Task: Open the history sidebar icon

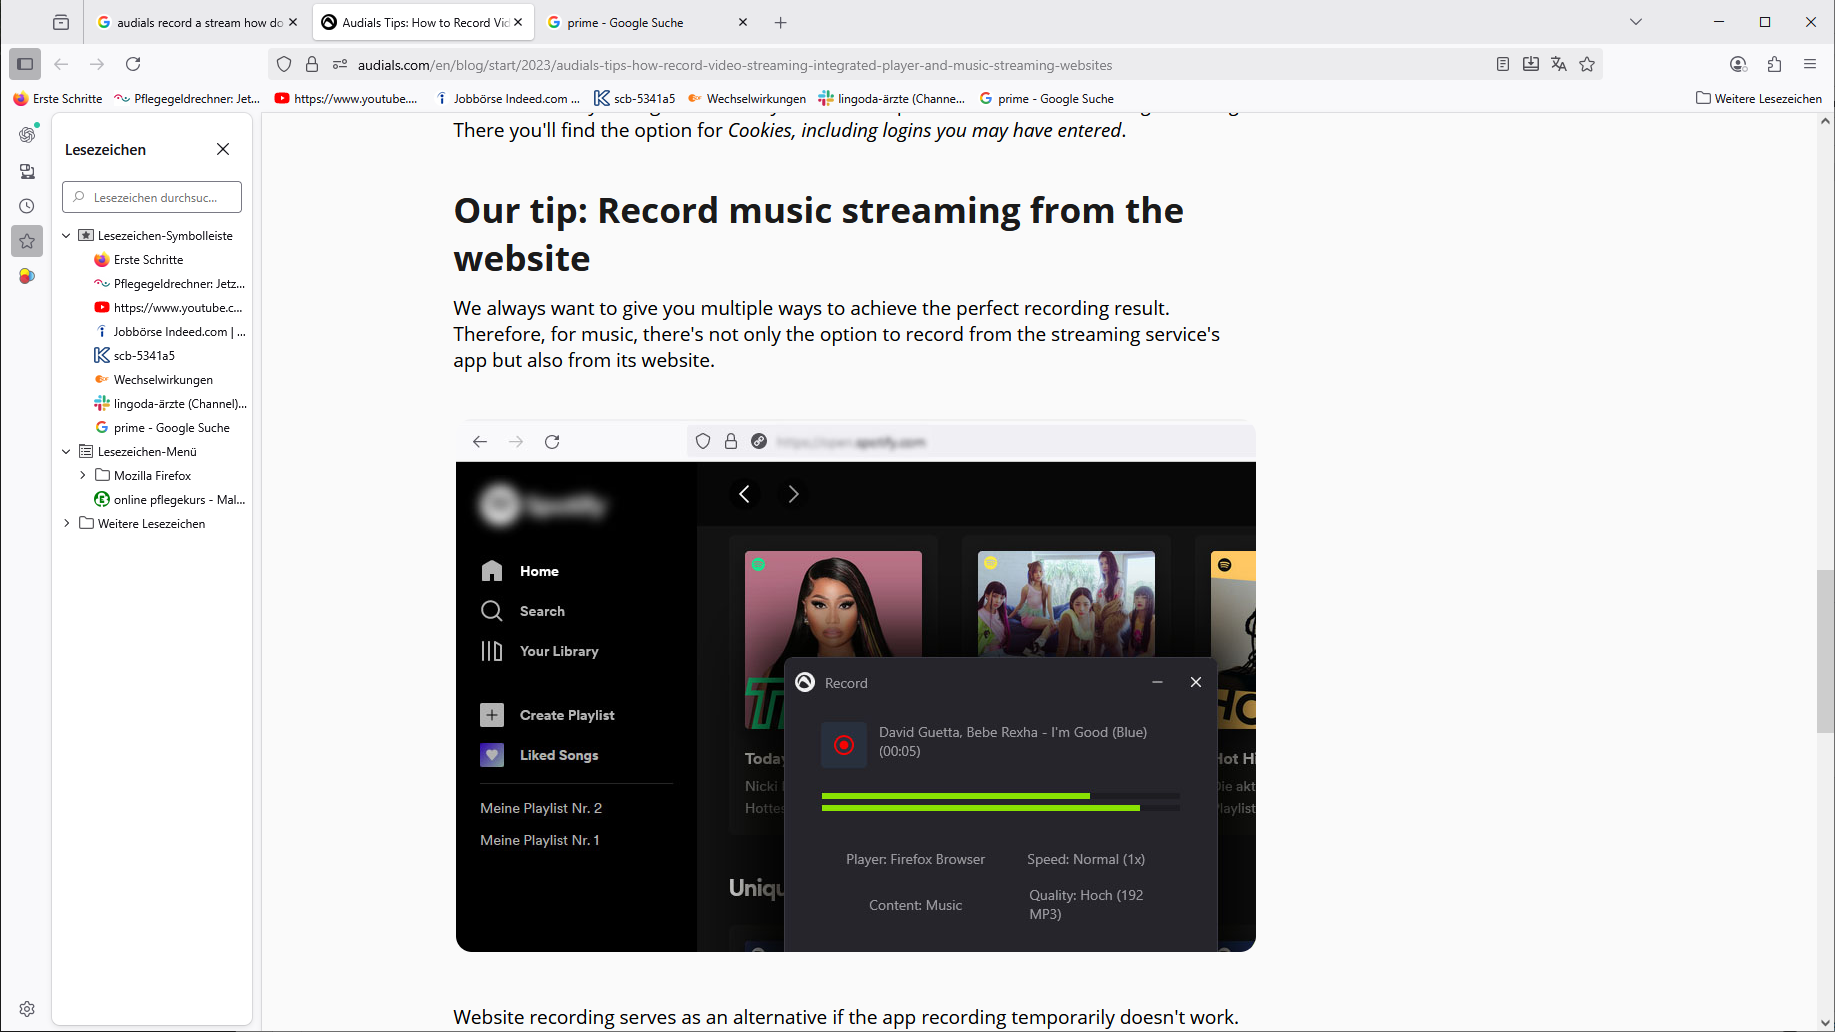Action: pyautogui.click(x=27, y=206)
